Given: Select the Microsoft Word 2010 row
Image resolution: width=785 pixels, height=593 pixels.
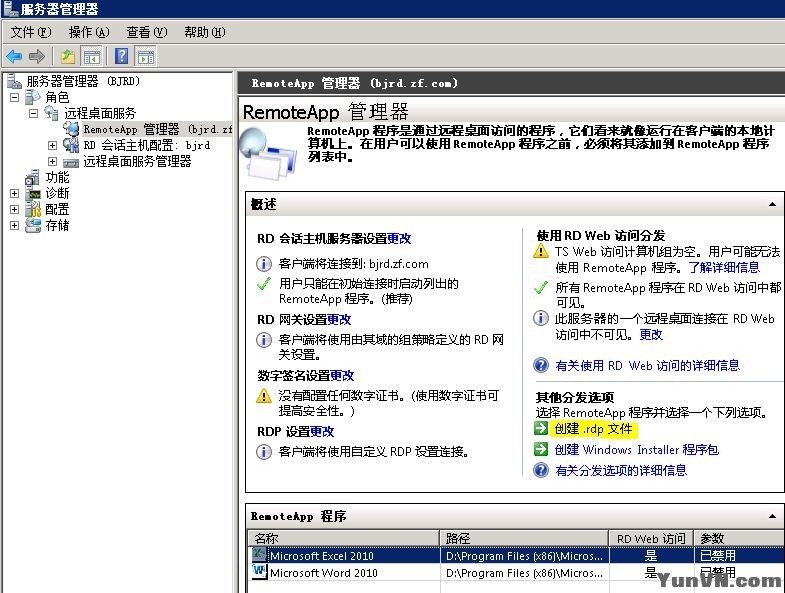Looking at the screenshot, I should click(516, 572).
